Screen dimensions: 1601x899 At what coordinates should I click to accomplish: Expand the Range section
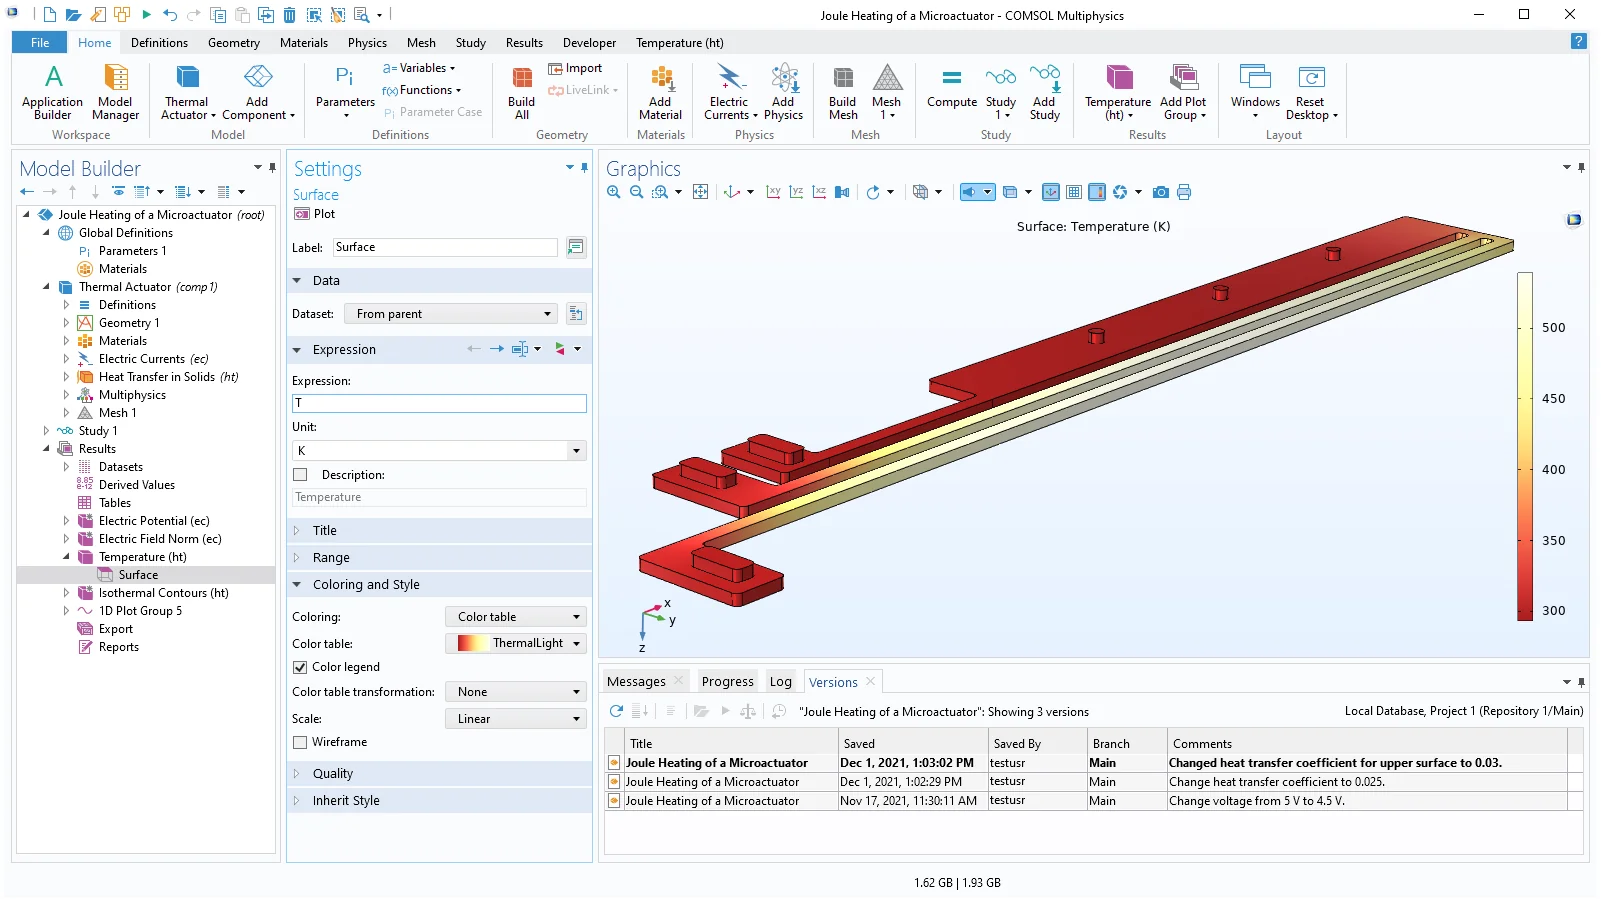point(331,558)
